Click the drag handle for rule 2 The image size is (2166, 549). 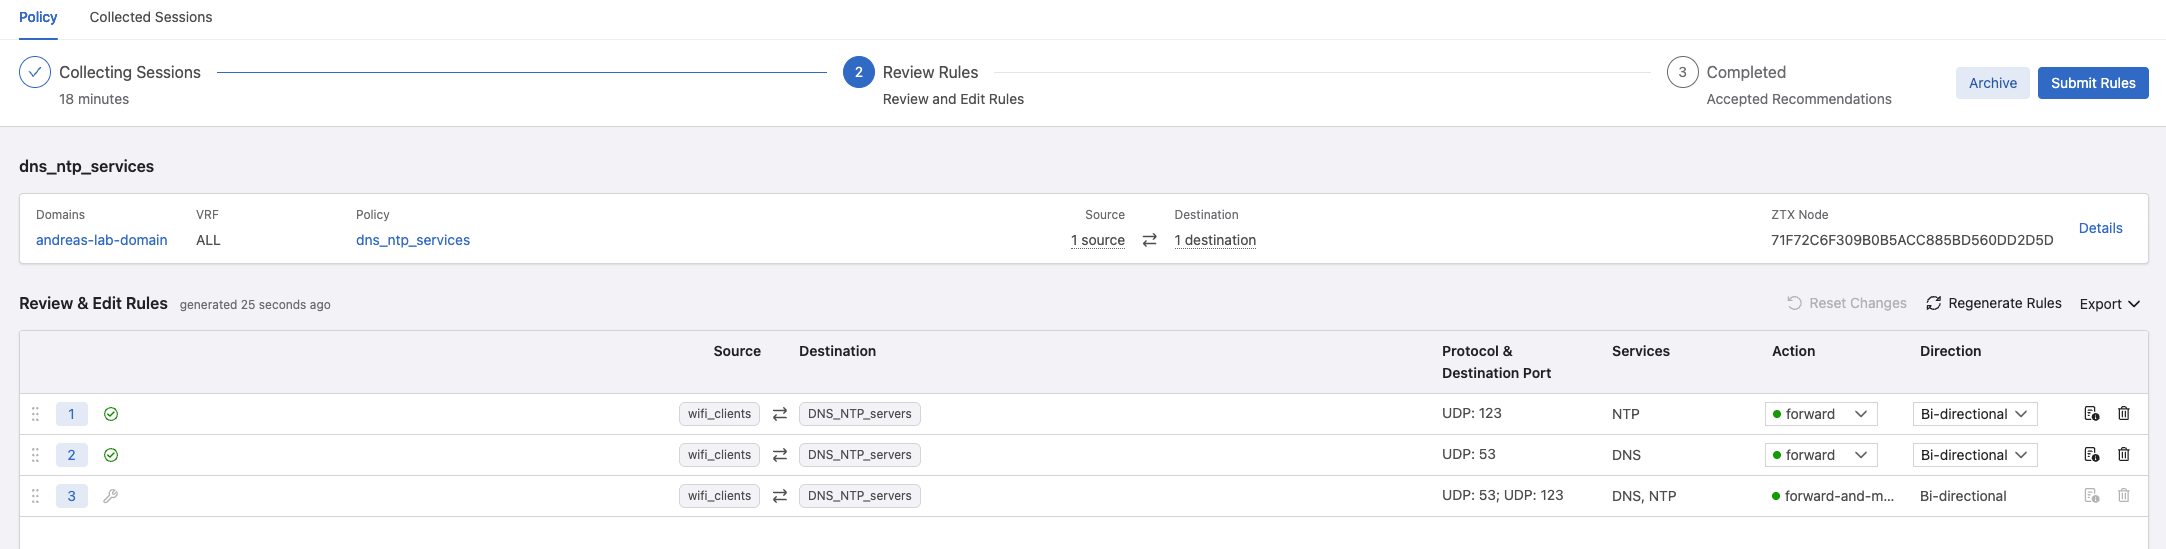[x=35, y=455]
